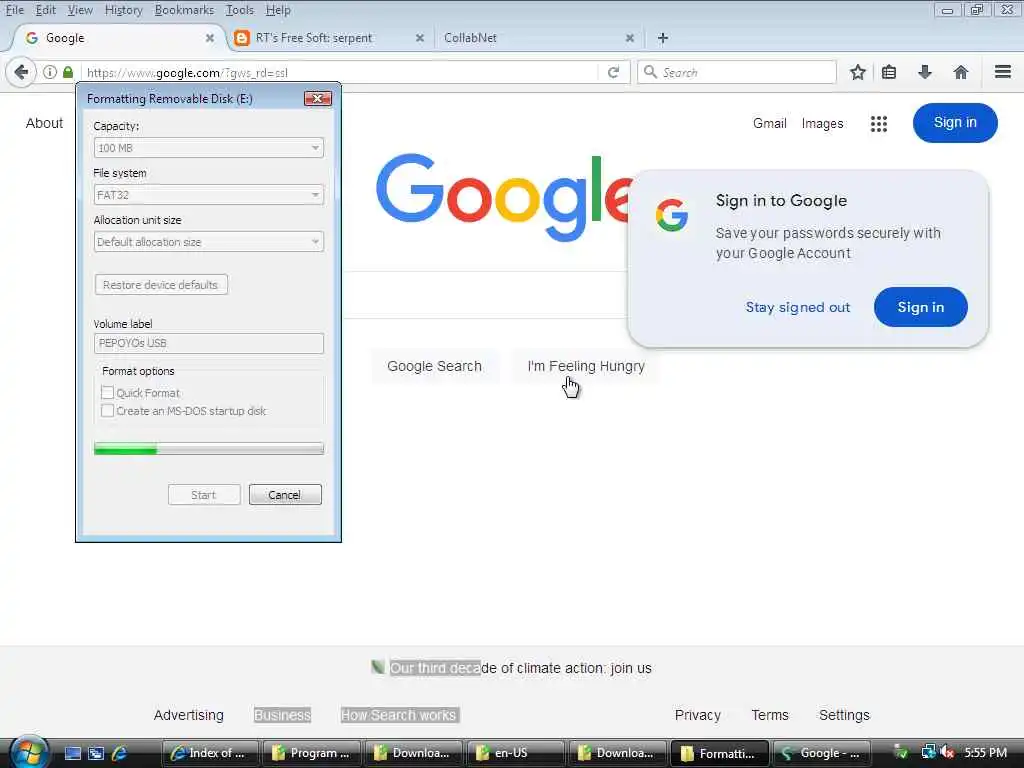The height and width of the screenshot is (768, 1024).
Task: Show bookmarks list icon in toolbar
Action: [x=889, y=72]
